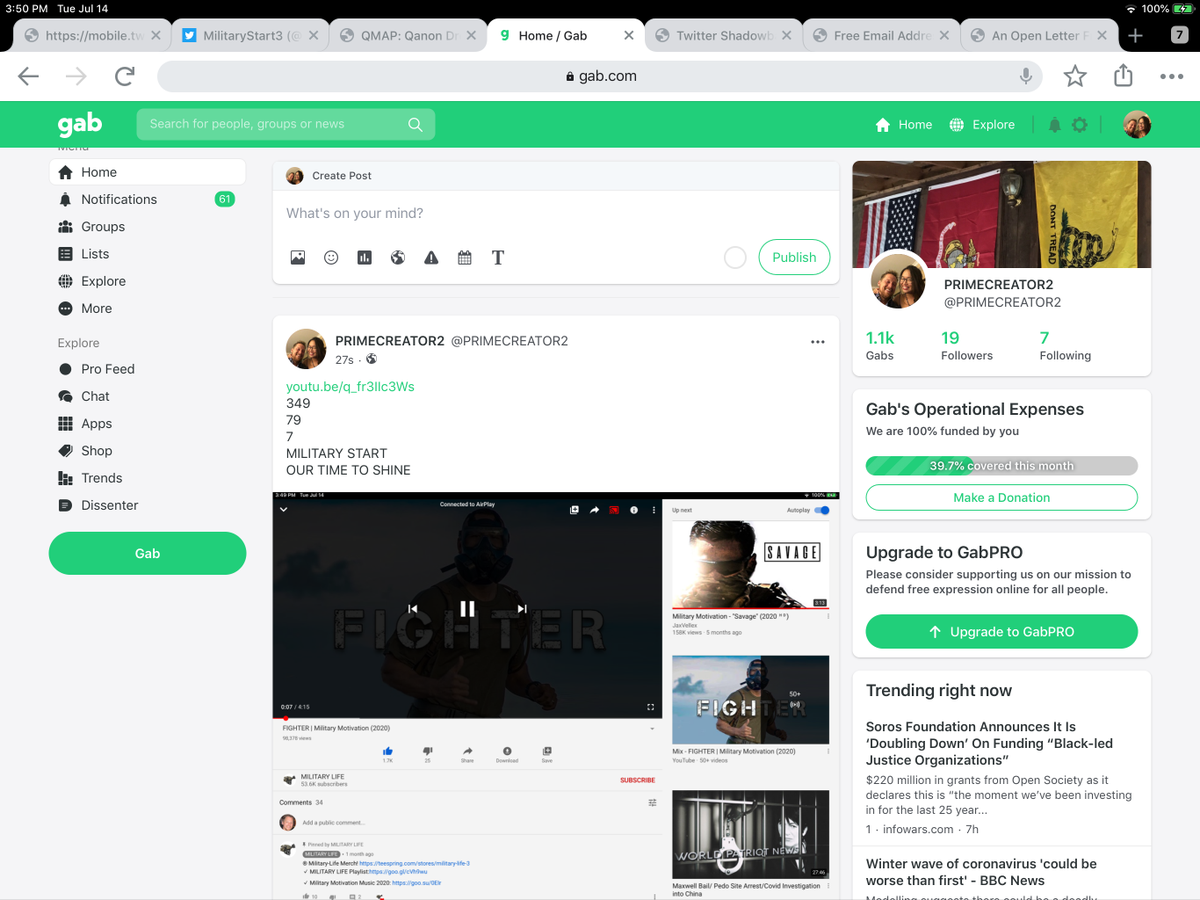Open Explore in the left sidebar
1200x900 pixels.
(x=147, y=281)
